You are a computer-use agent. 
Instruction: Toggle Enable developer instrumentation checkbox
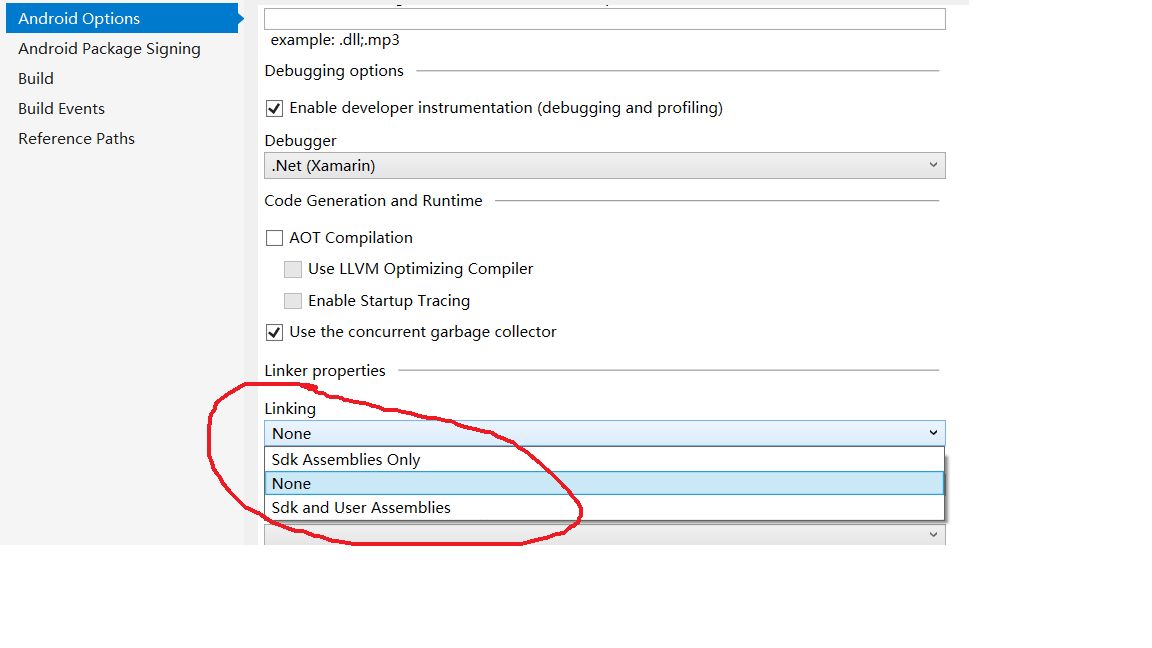(x=274, y=109)
